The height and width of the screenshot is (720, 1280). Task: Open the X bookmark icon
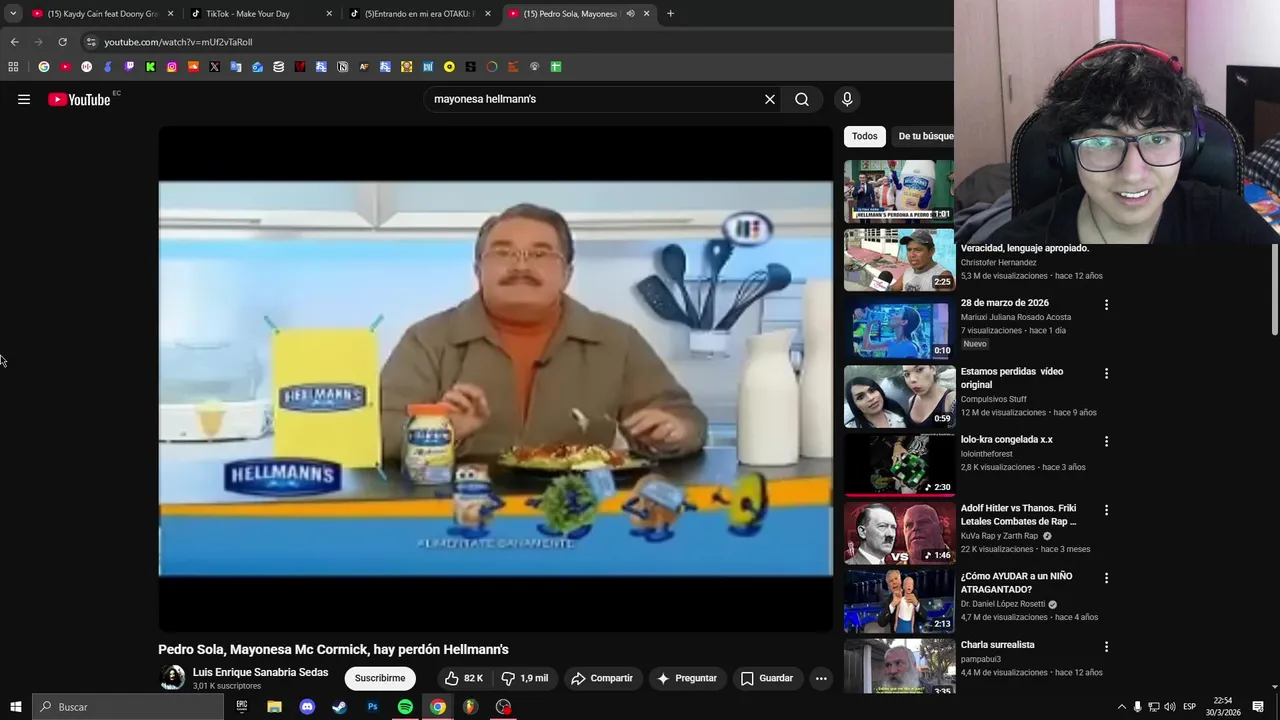(x=214, y=67)
